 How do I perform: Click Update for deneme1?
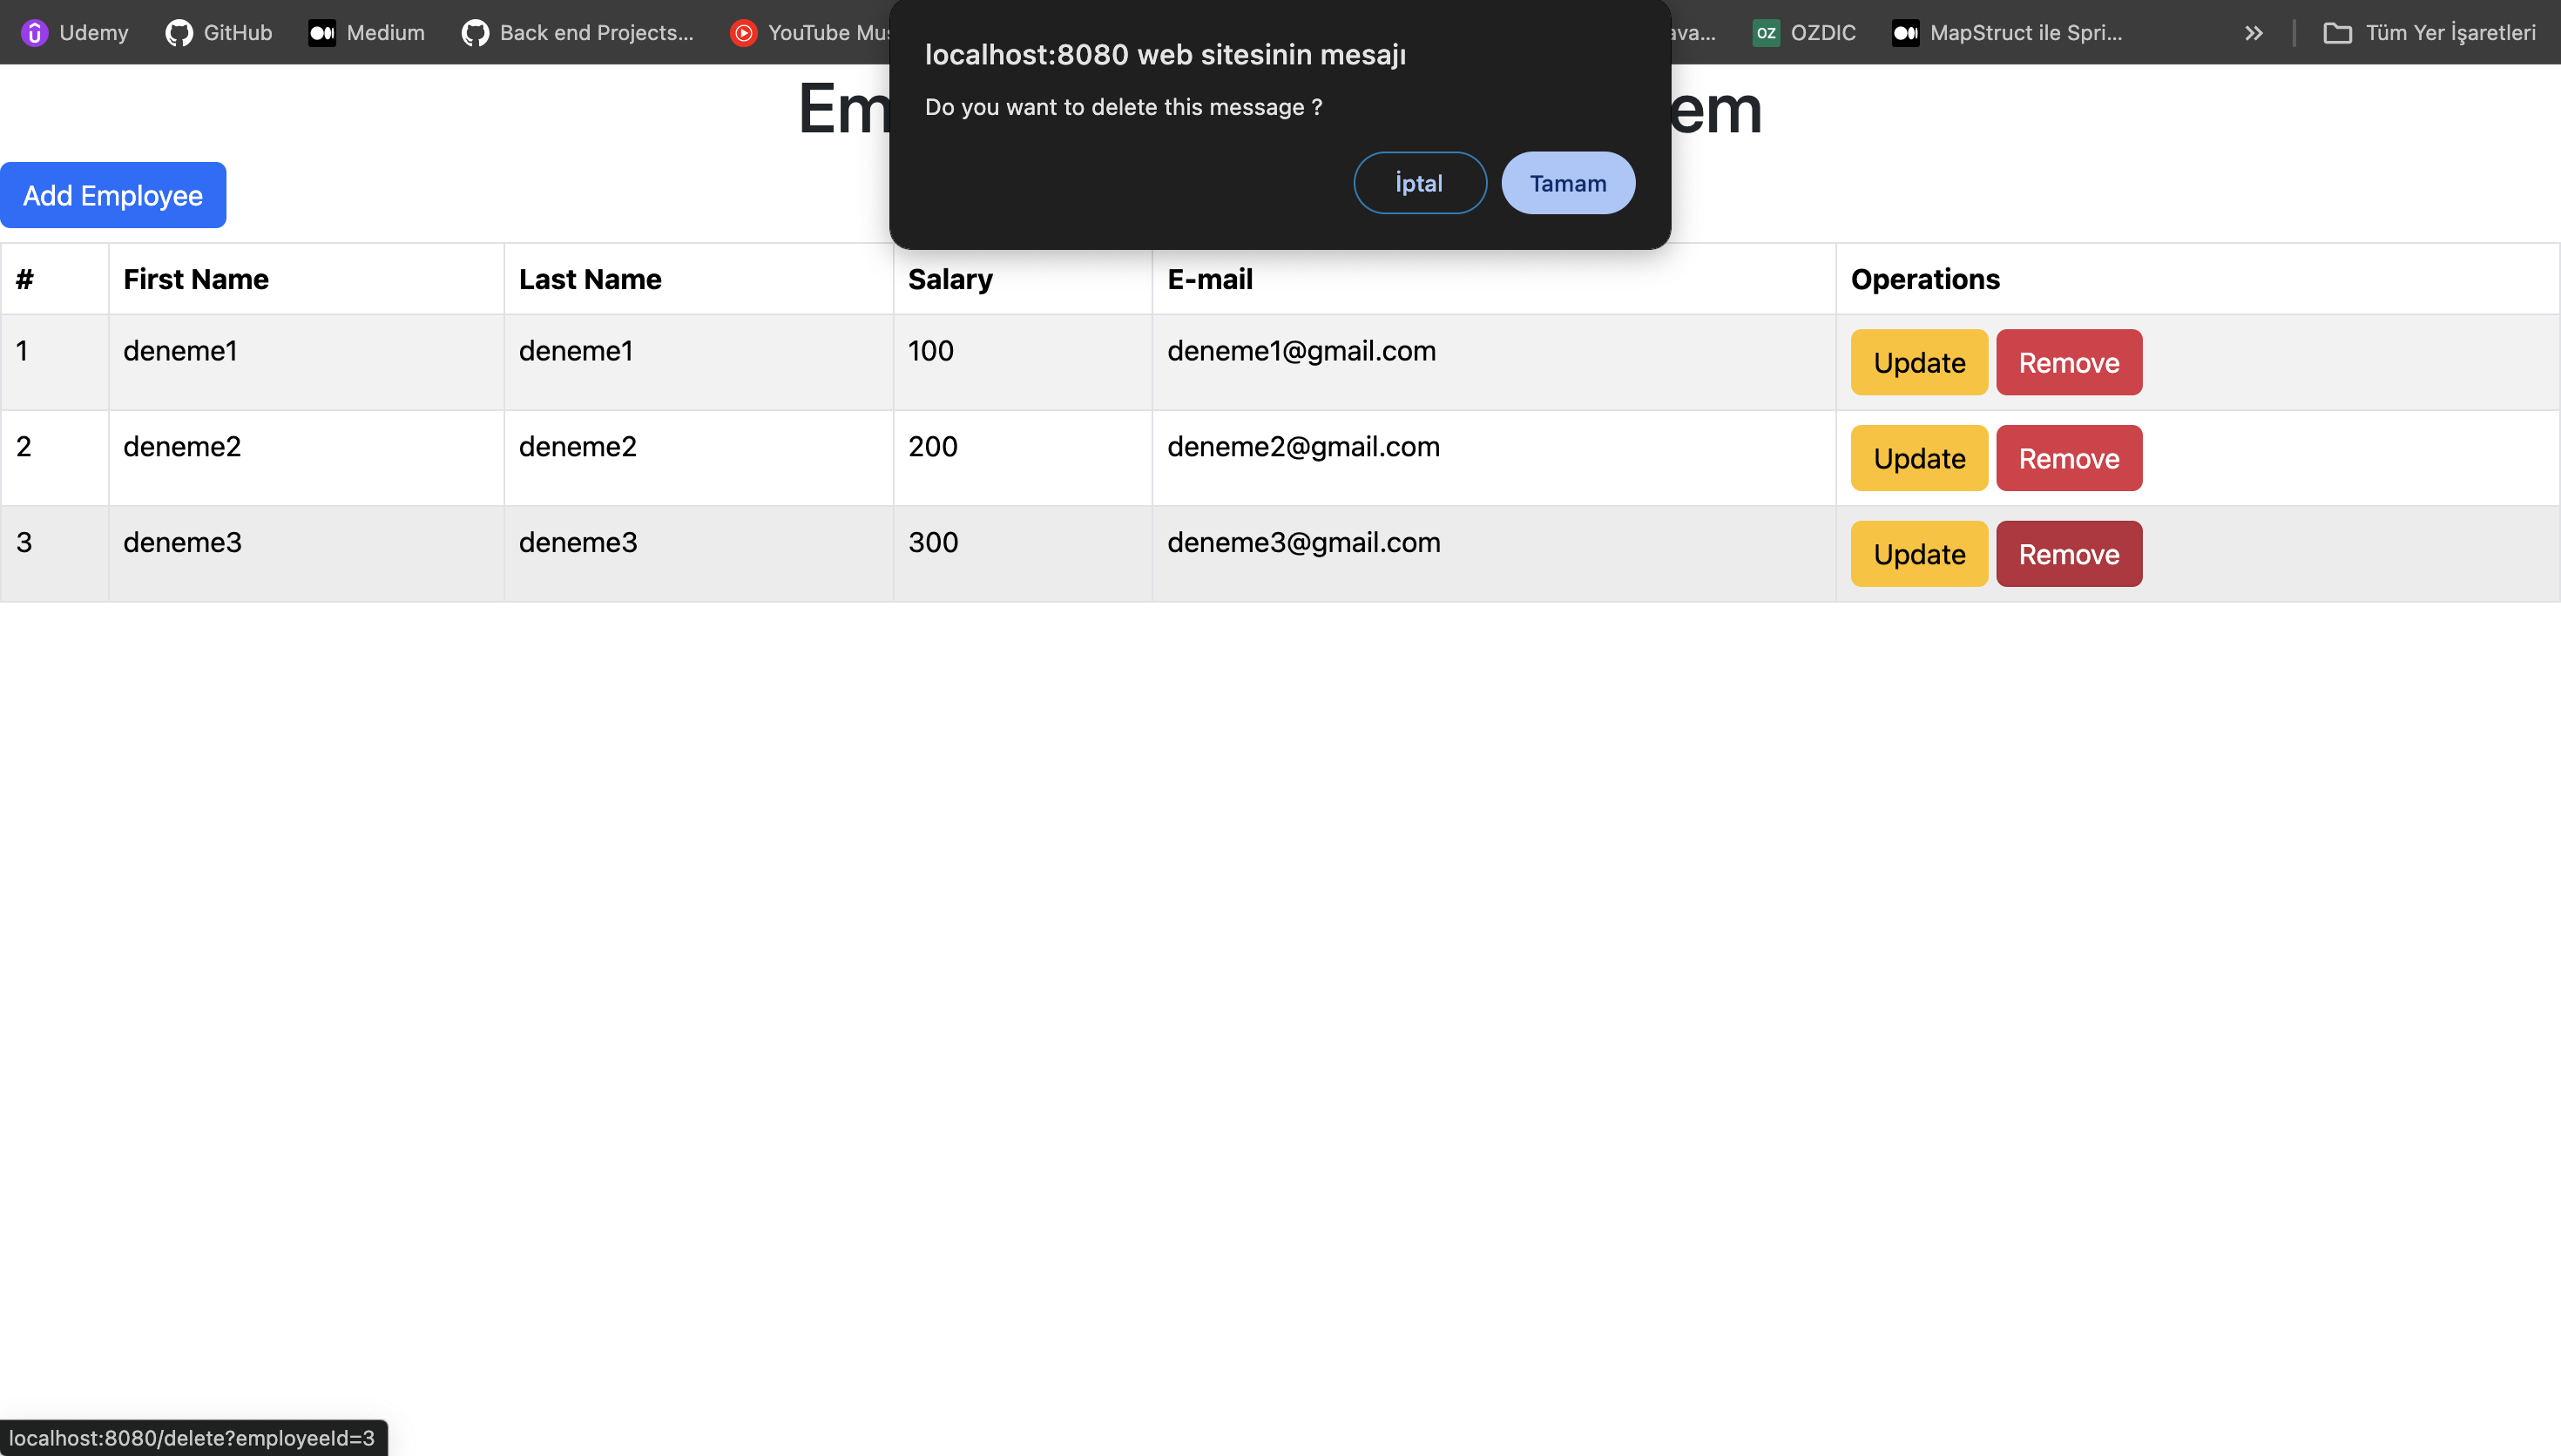pos(1918,362)
